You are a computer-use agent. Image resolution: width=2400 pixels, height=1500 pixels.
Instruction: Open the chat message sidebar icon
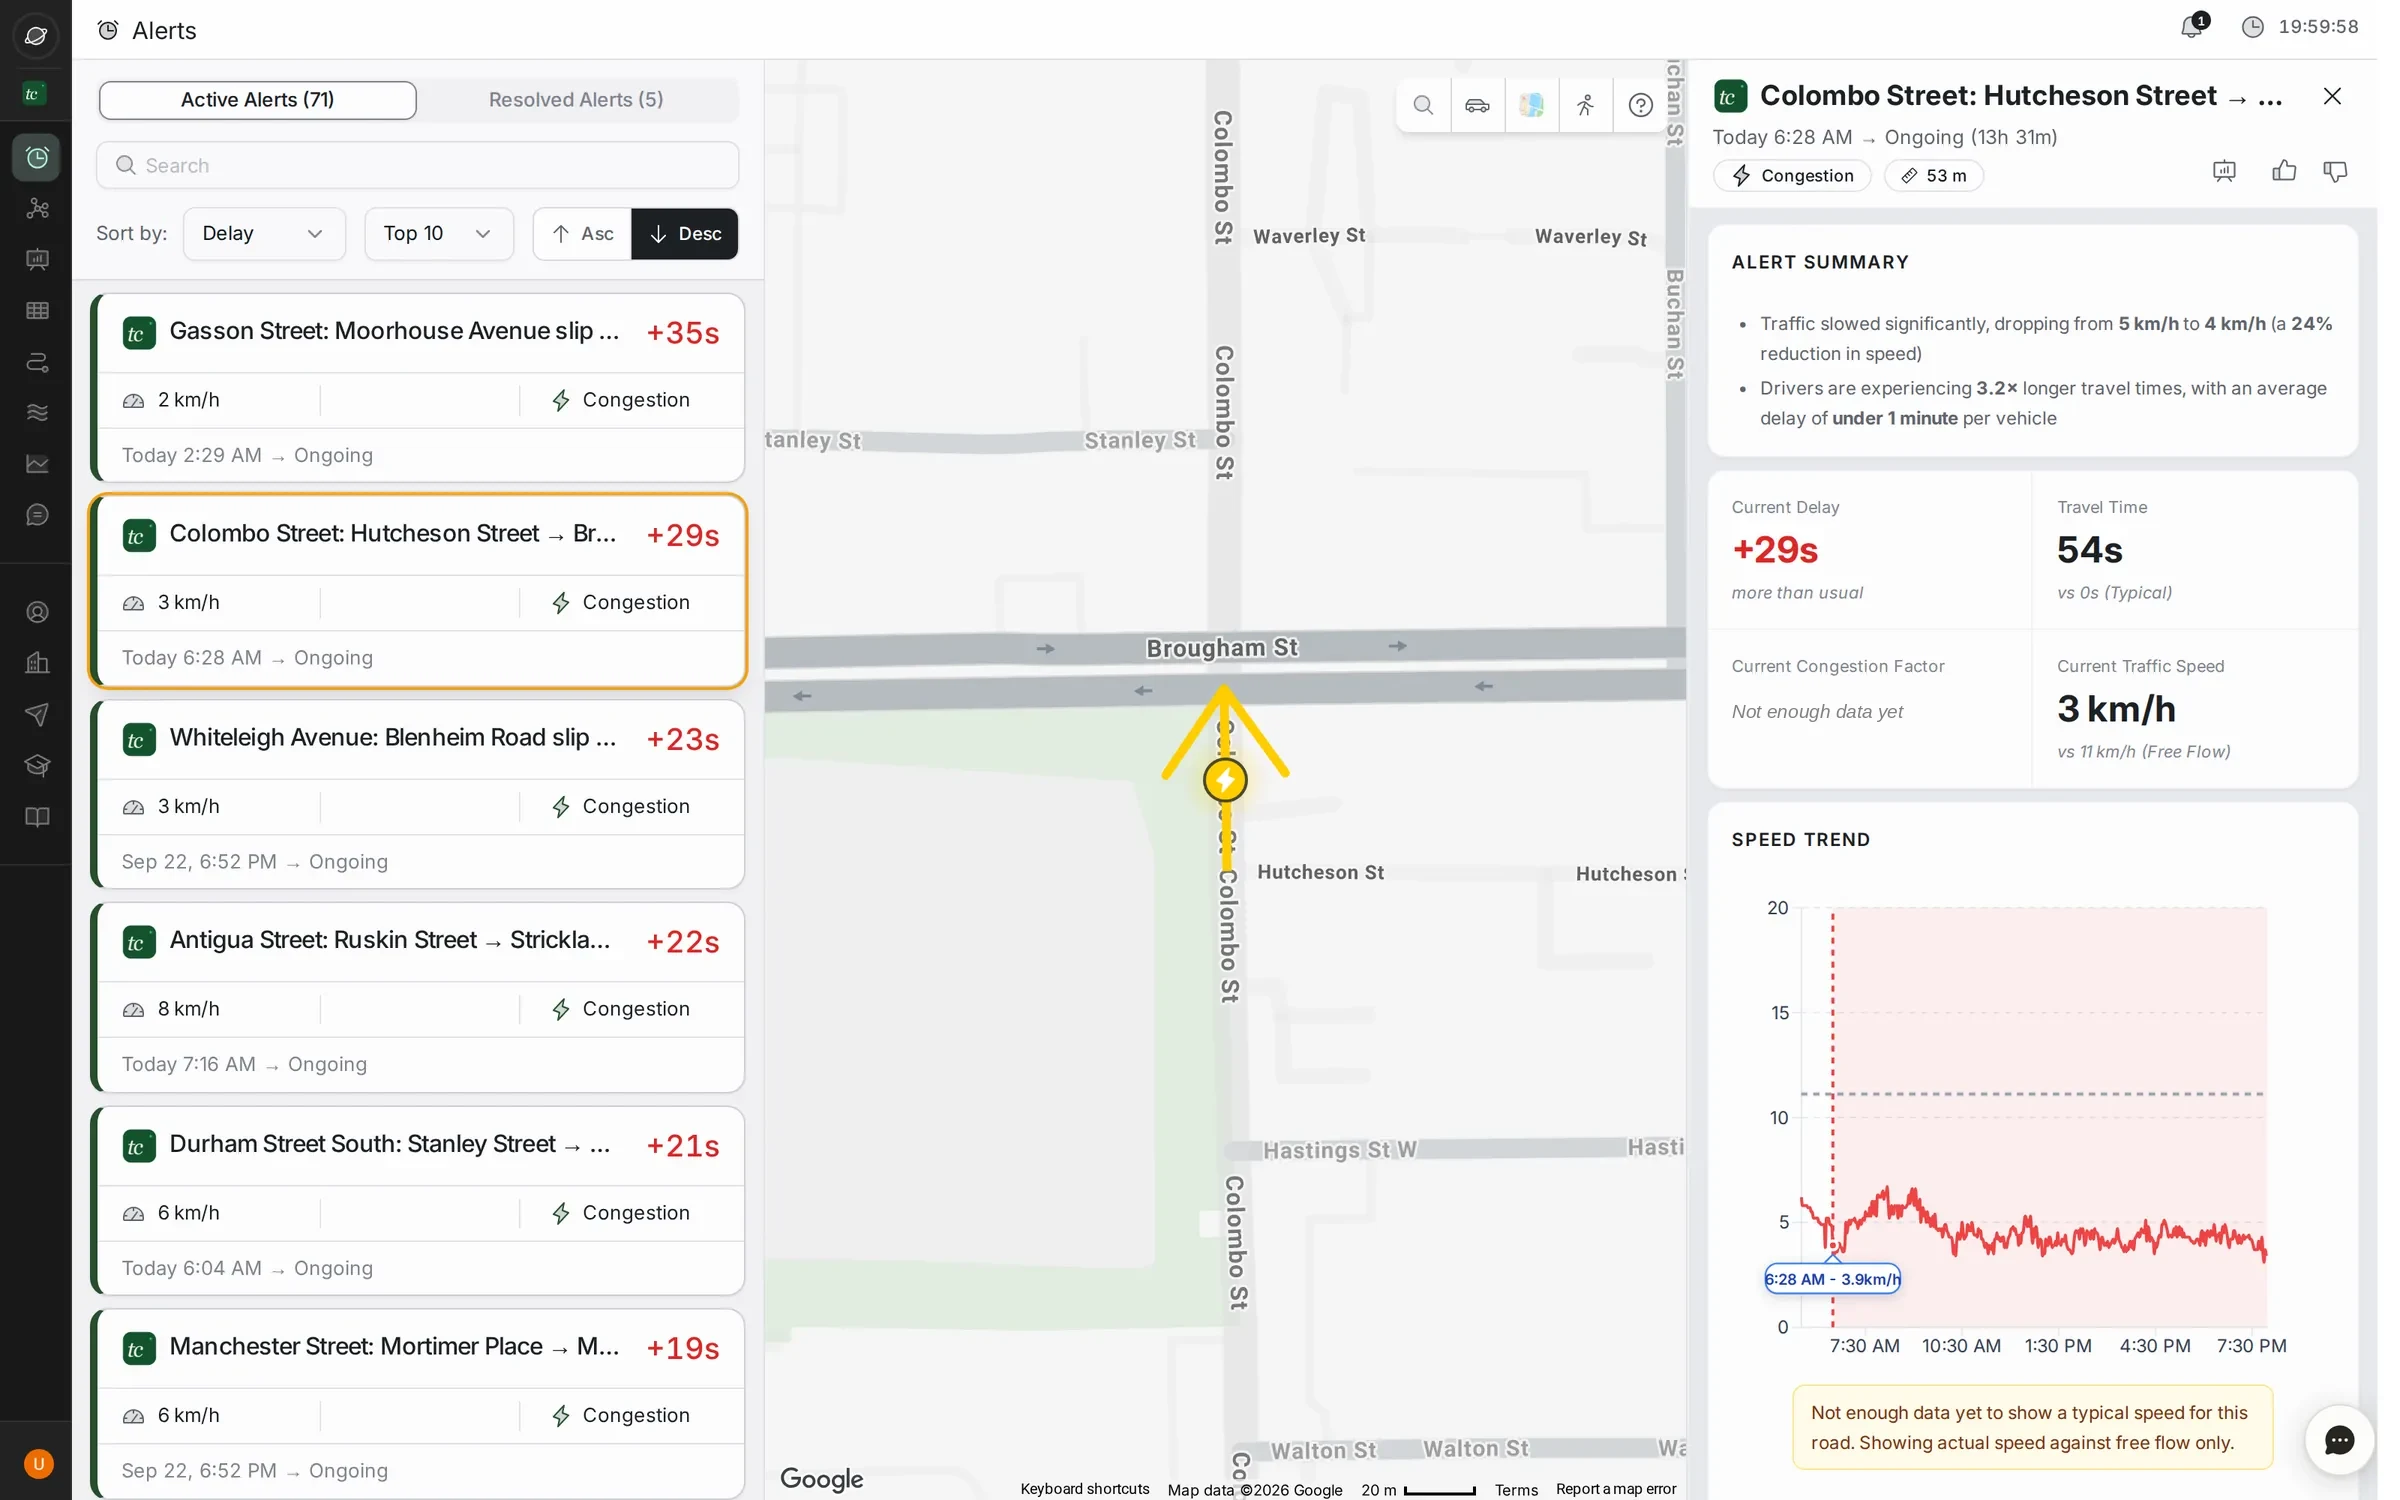coord(37,515)
